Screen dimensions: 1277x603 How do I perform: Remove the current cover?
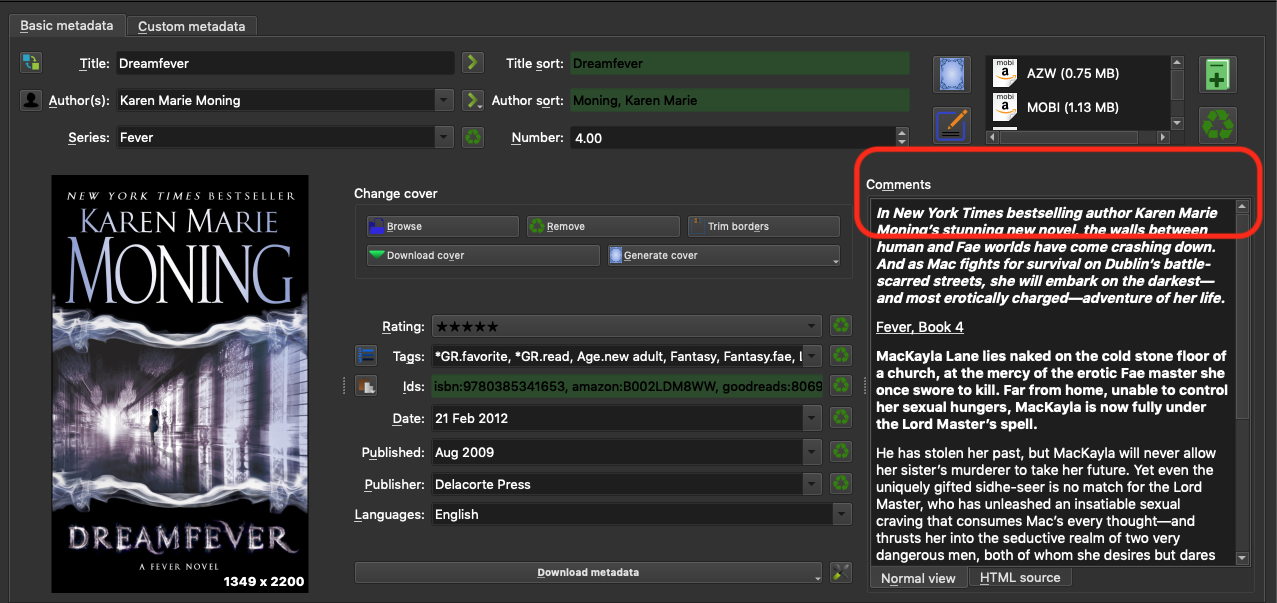[603, 227]
